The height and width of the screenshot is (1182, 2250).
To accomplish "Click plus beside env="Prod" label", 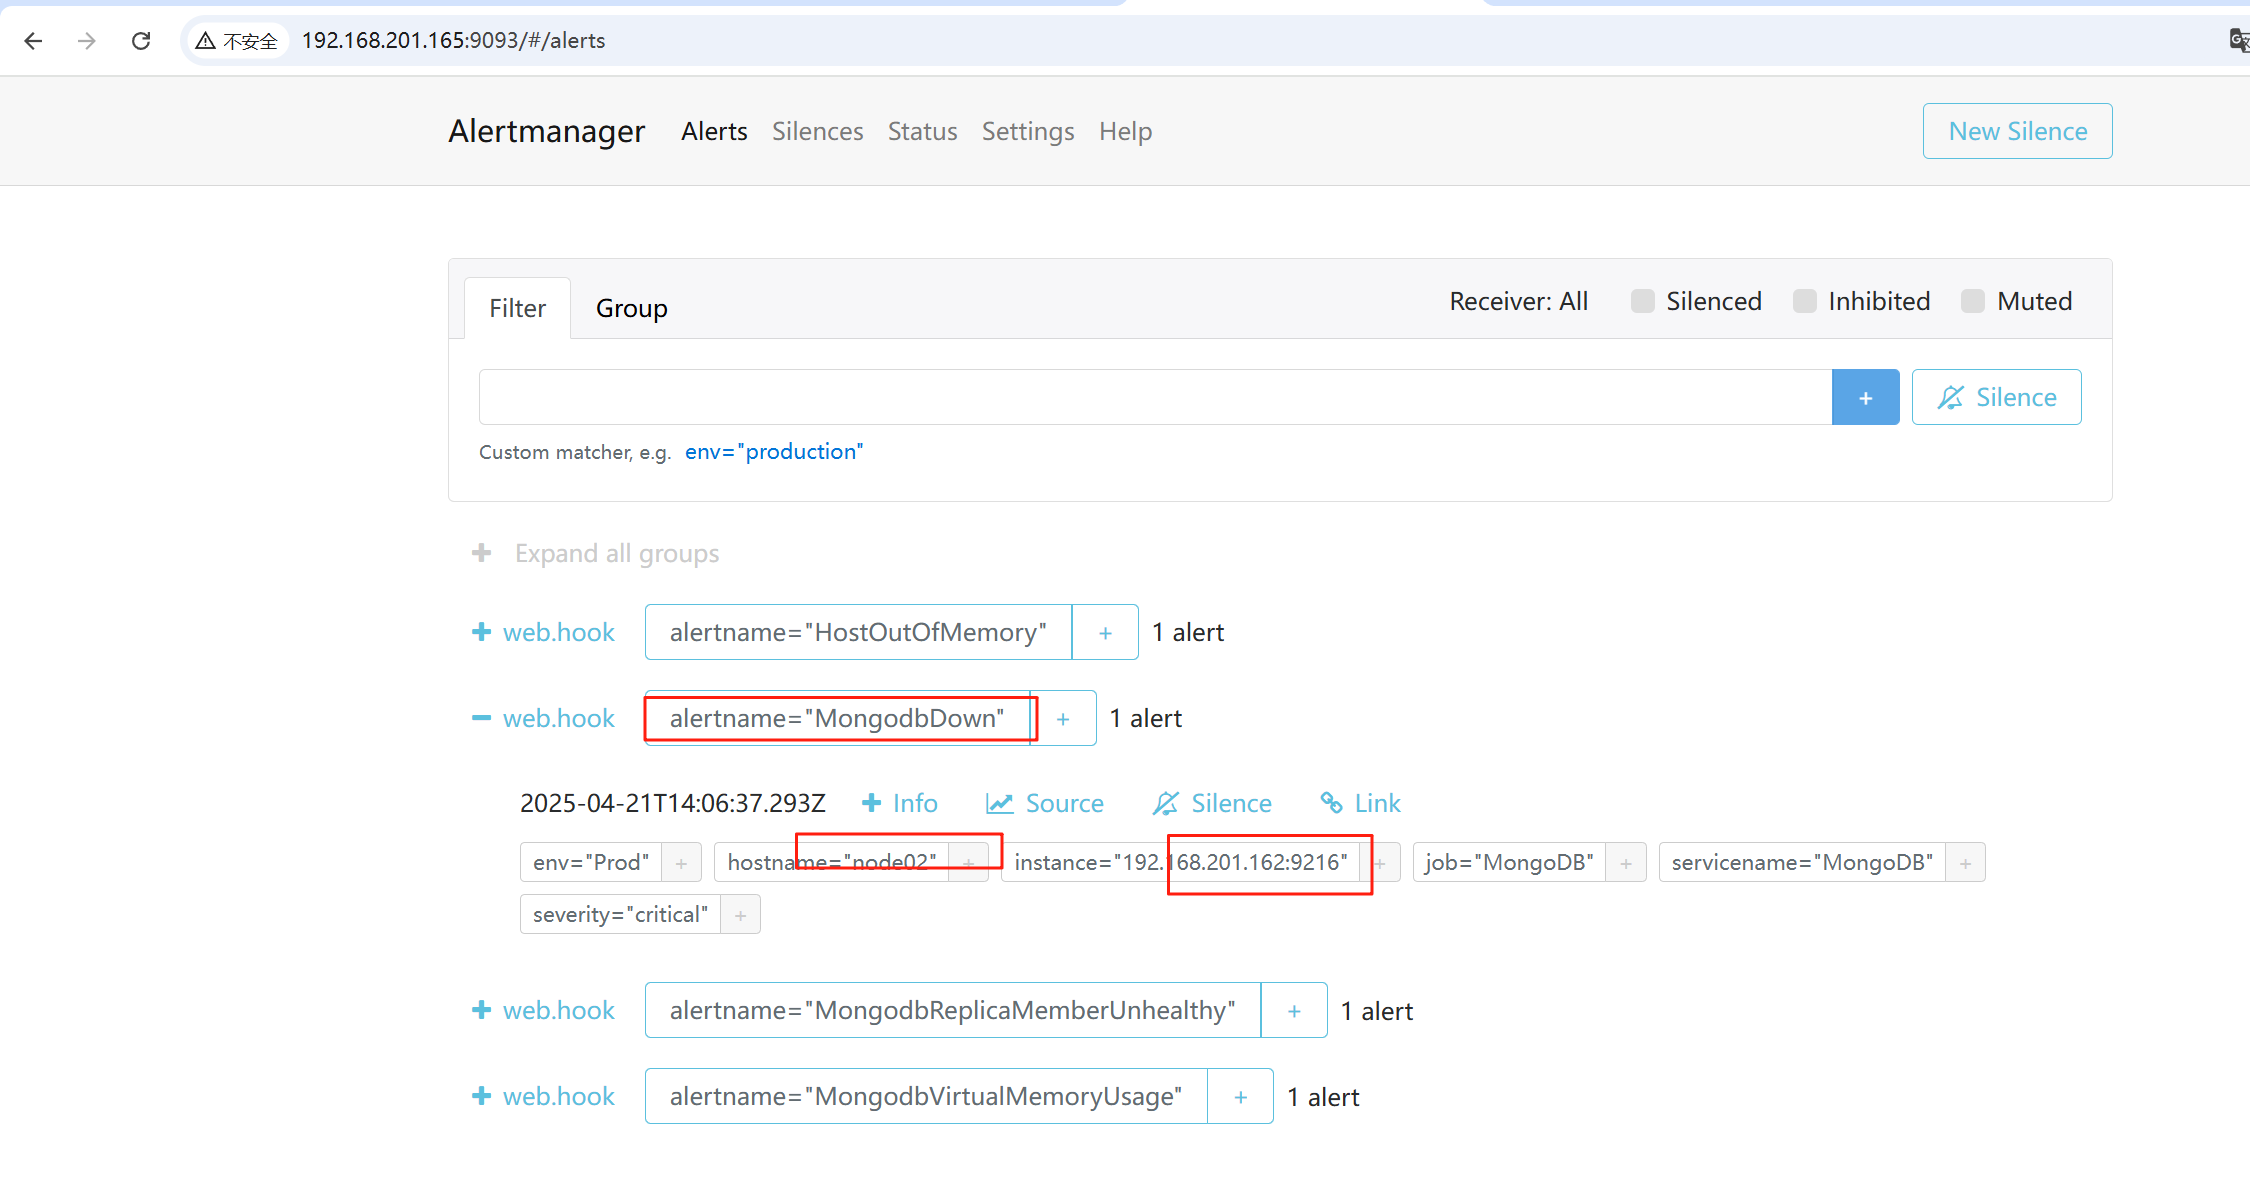I will 681,863.
